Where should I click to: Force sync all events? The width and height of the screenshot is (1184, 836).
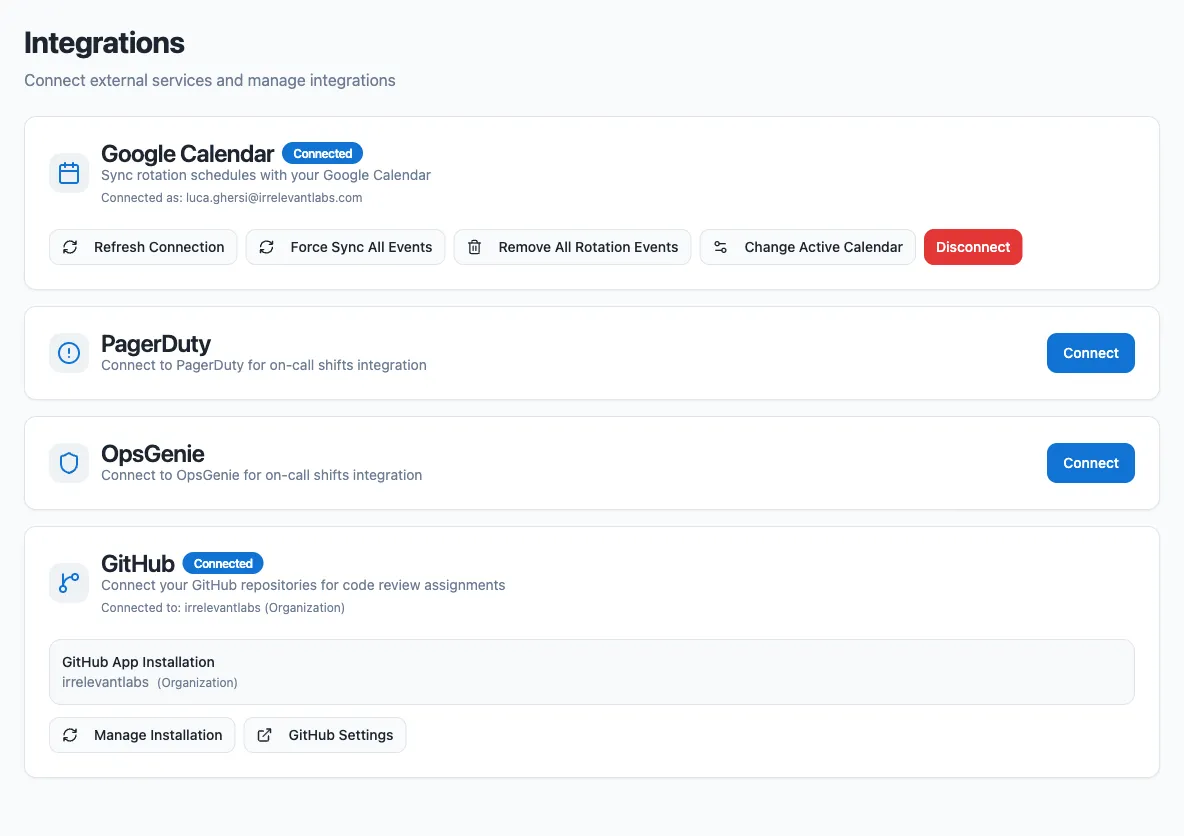pyautogui.click(x=346, y=247)
